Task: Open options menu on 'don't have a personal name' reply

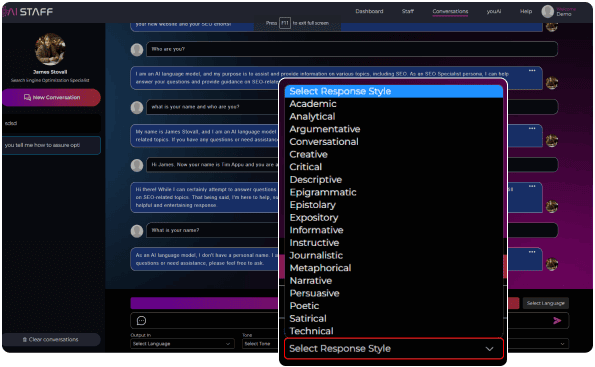Action: click(x=532, y=252)
